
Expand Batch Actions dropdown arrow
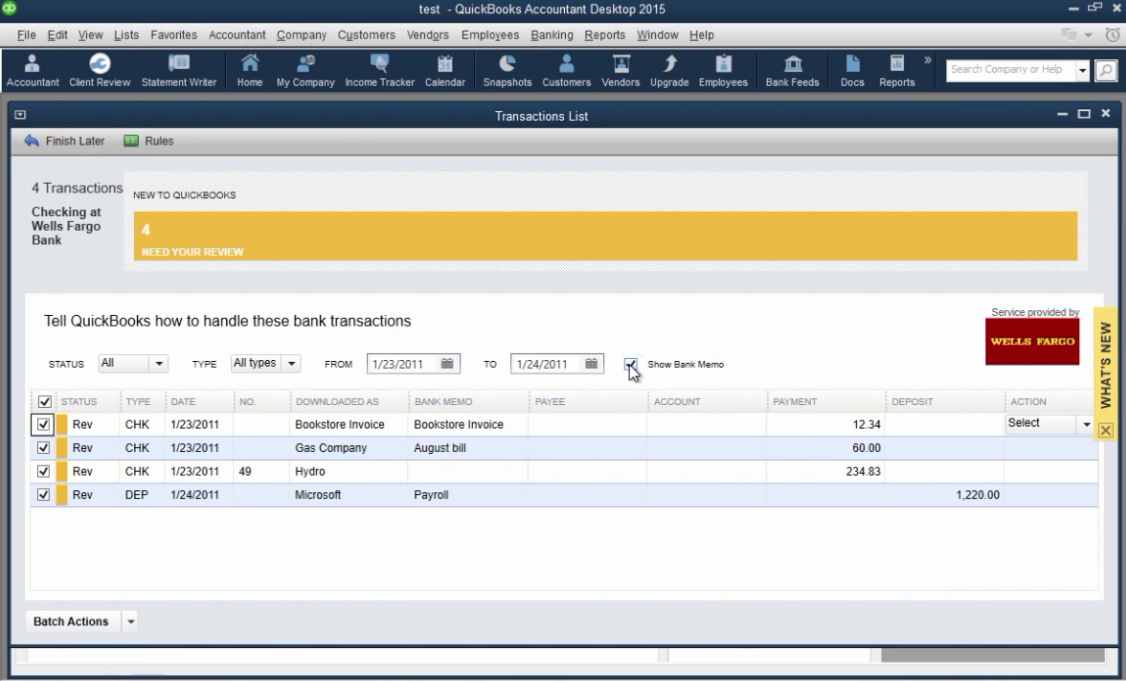(x=130, y=621)
